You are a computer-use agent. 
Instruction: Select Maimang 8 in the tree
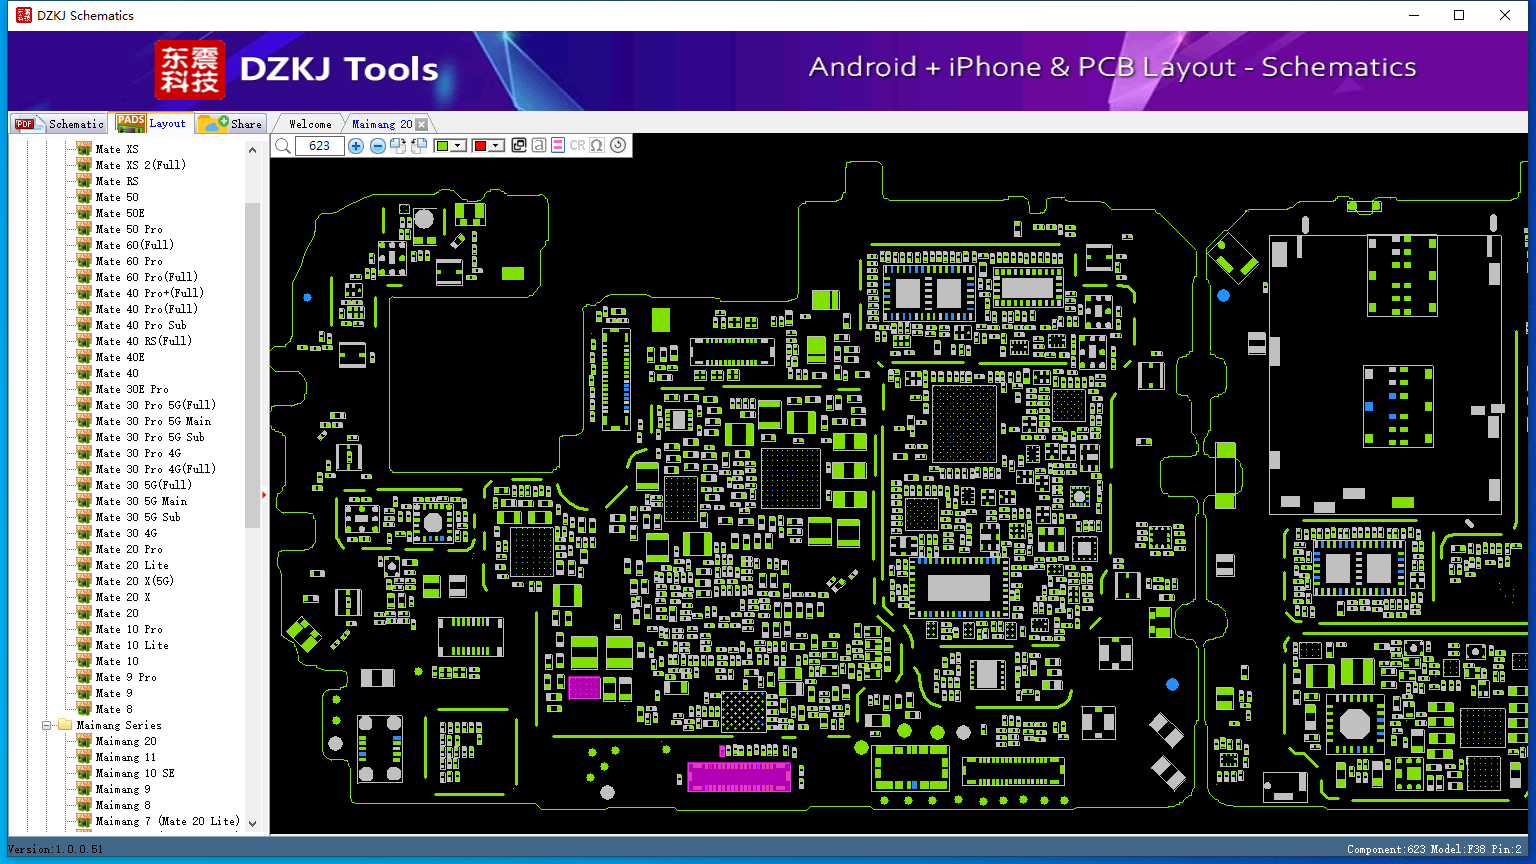(123, 805)
